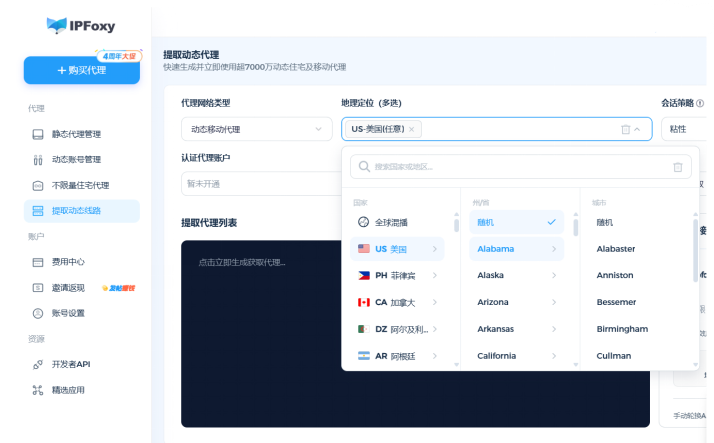Image resolution: width=714 pixels, height=443 pixels.
Task: Open the 代理网络类型 dropdown
Action: pos(256,129)
